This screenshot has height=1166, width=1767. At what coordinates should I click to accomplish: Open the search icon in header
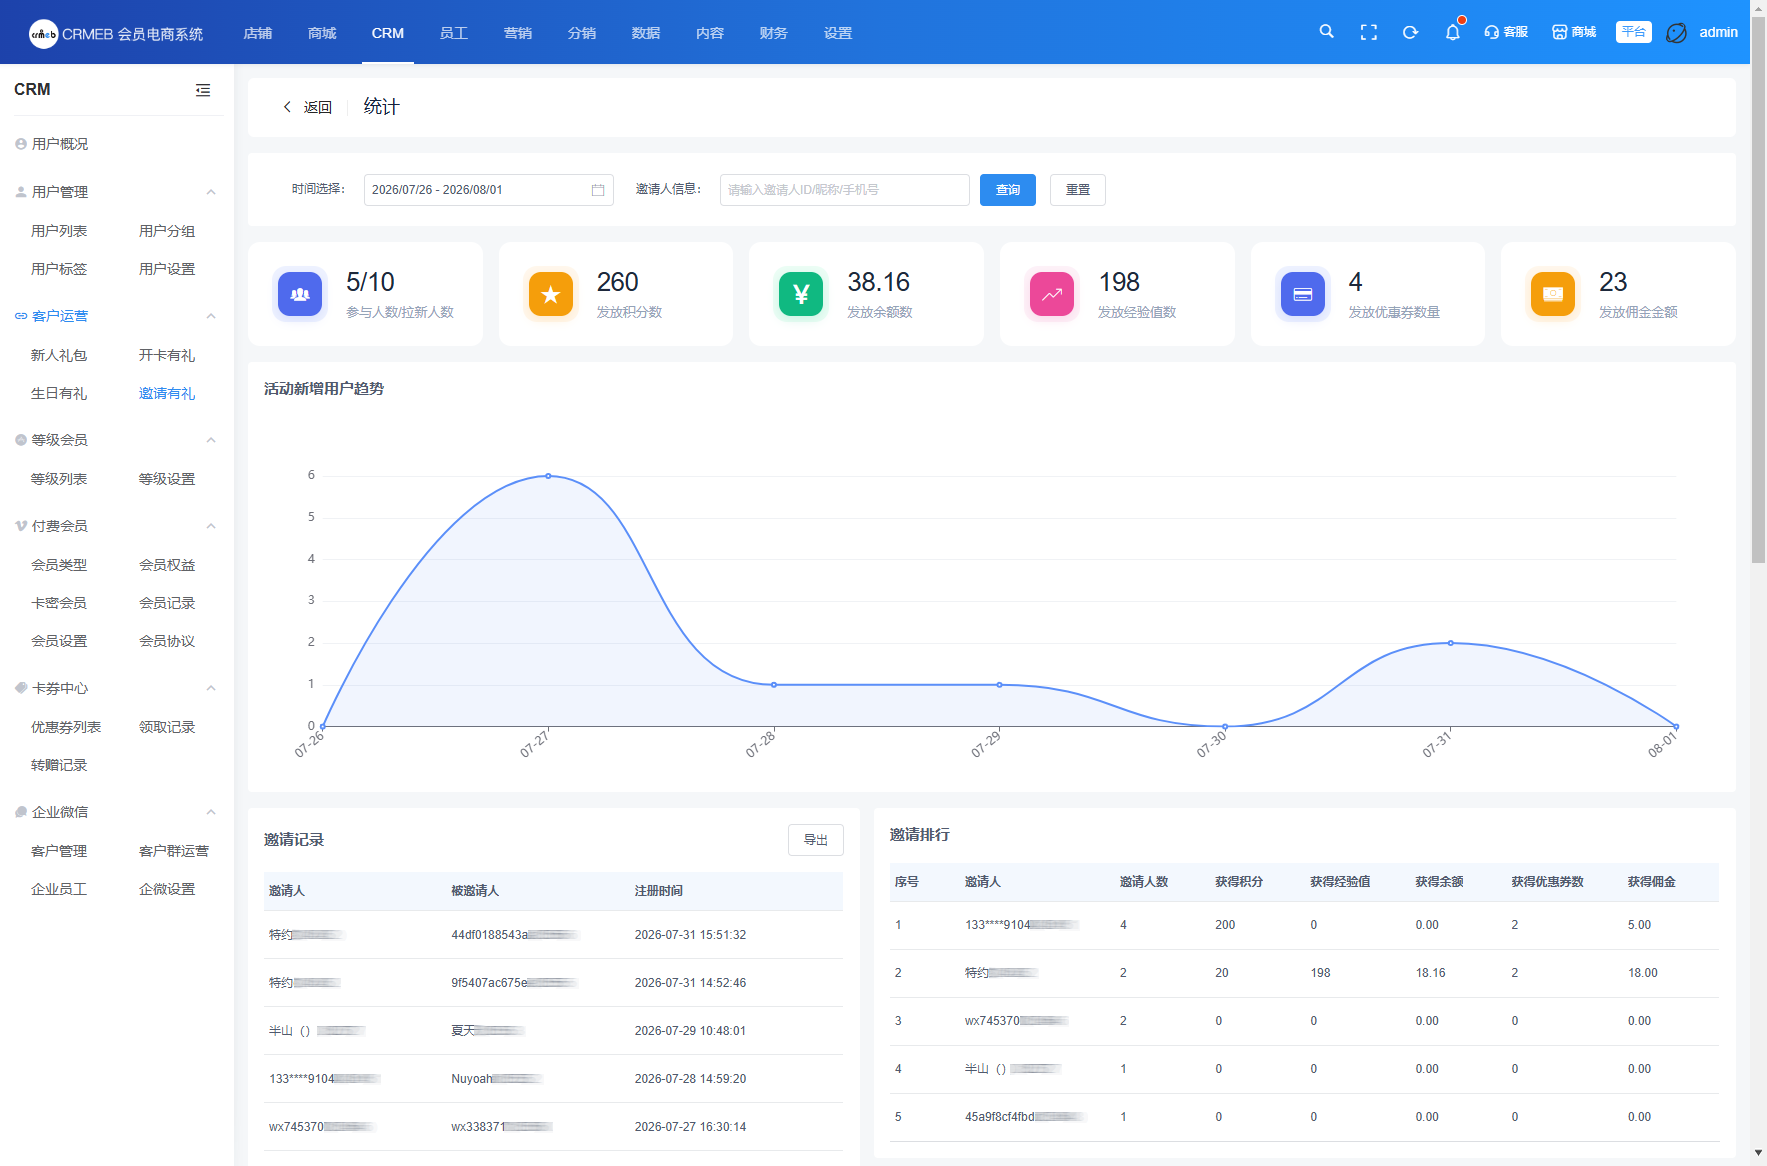(1326, 32)
